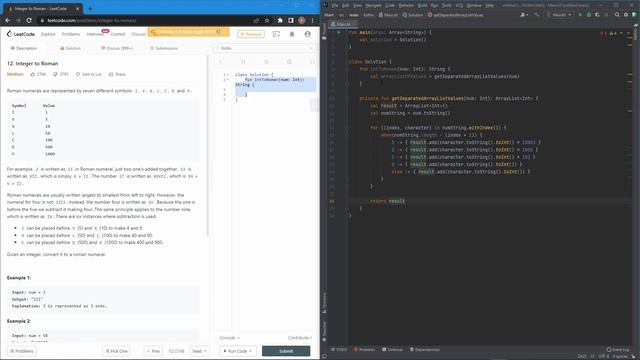This screenshot has width=640, height=360.
Task: Open the Problems tool window in IntelliJ
Action: [364, 349]
